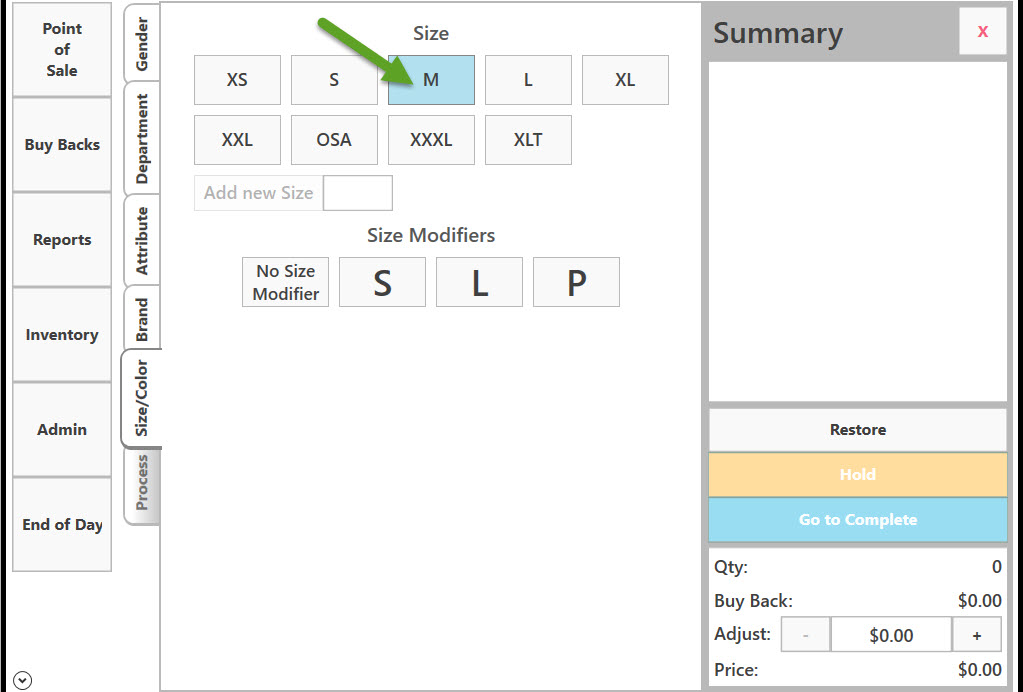Screen dimensions: 1023x692
Task: Open the Admin section
Action: pyautogui.click(x=62, y=429)
